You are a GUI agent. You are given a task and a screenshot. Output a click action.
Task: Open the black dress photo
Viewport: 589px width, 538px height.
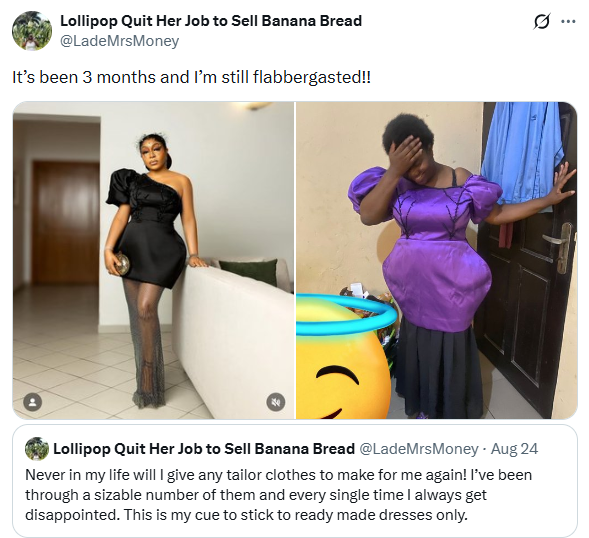pos(153,260)
